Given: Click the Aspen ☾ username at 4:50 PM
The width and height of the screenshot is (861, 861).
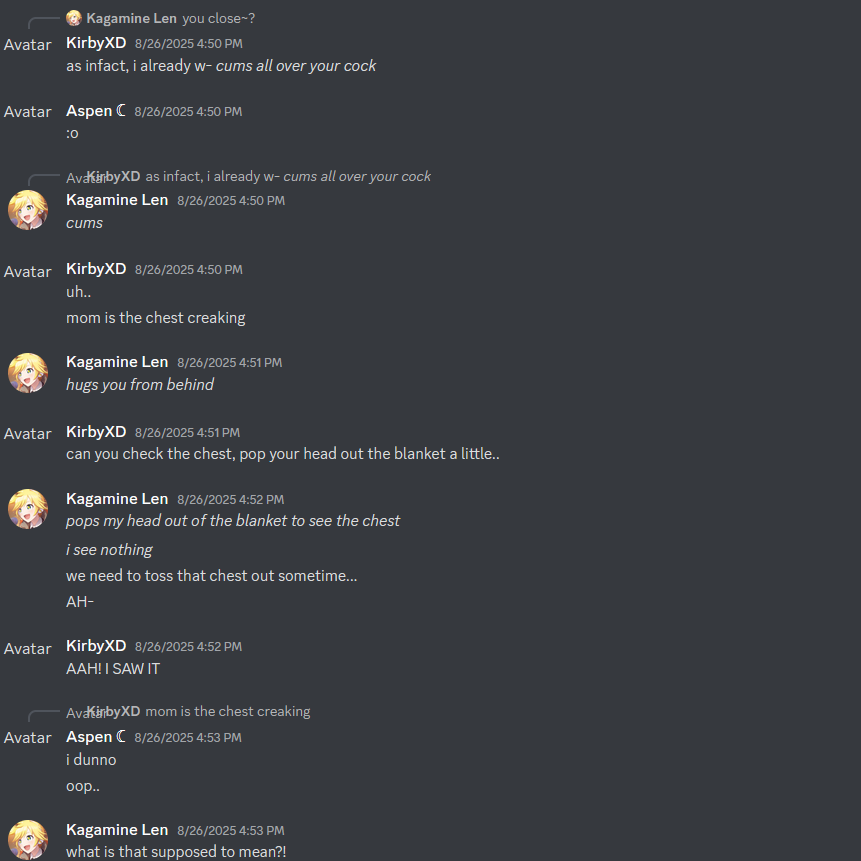Looking at the screenshot, I should tap(96, 111).
